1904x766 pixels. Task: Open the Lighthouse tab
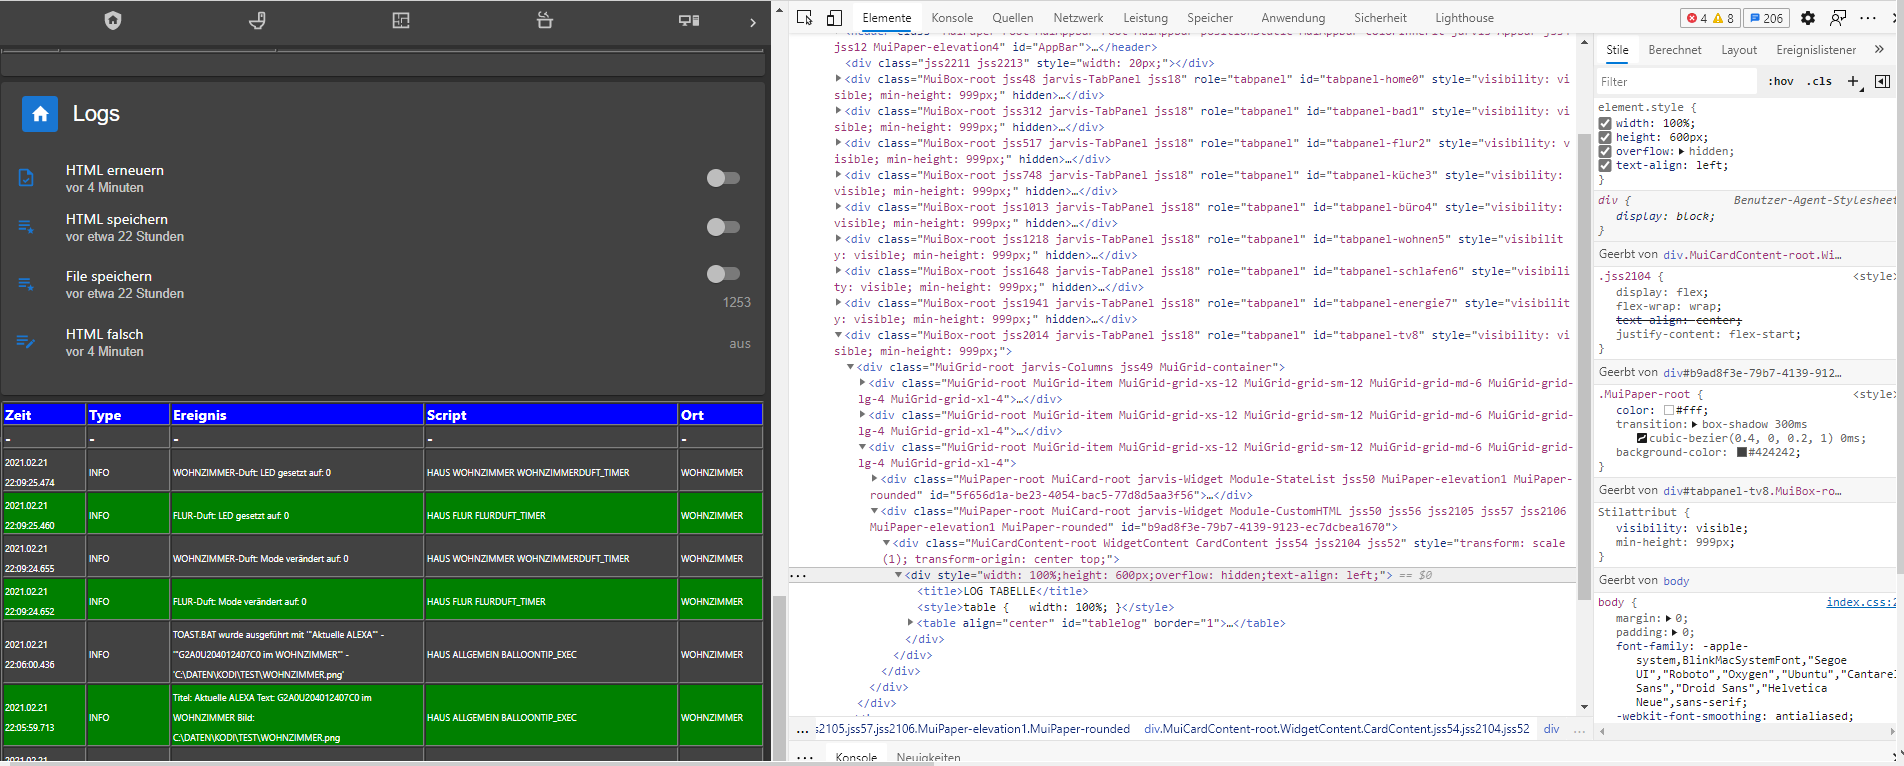1464,18
